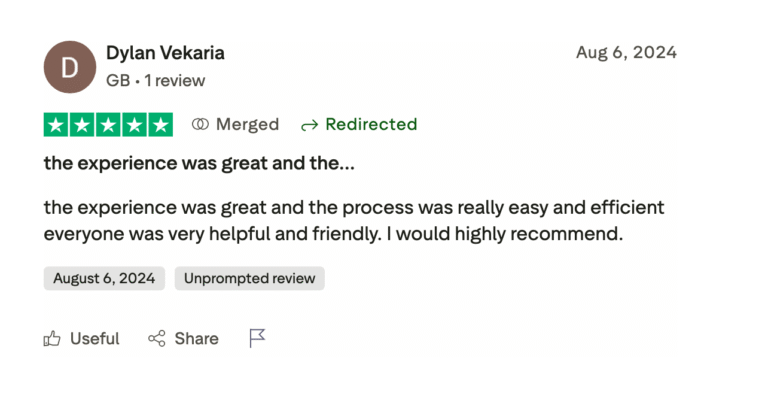Image resolution: width=768 pixels, height=400 pixels.
Task: Click the brown "D" profile avatar
Action: coord(69,67)
